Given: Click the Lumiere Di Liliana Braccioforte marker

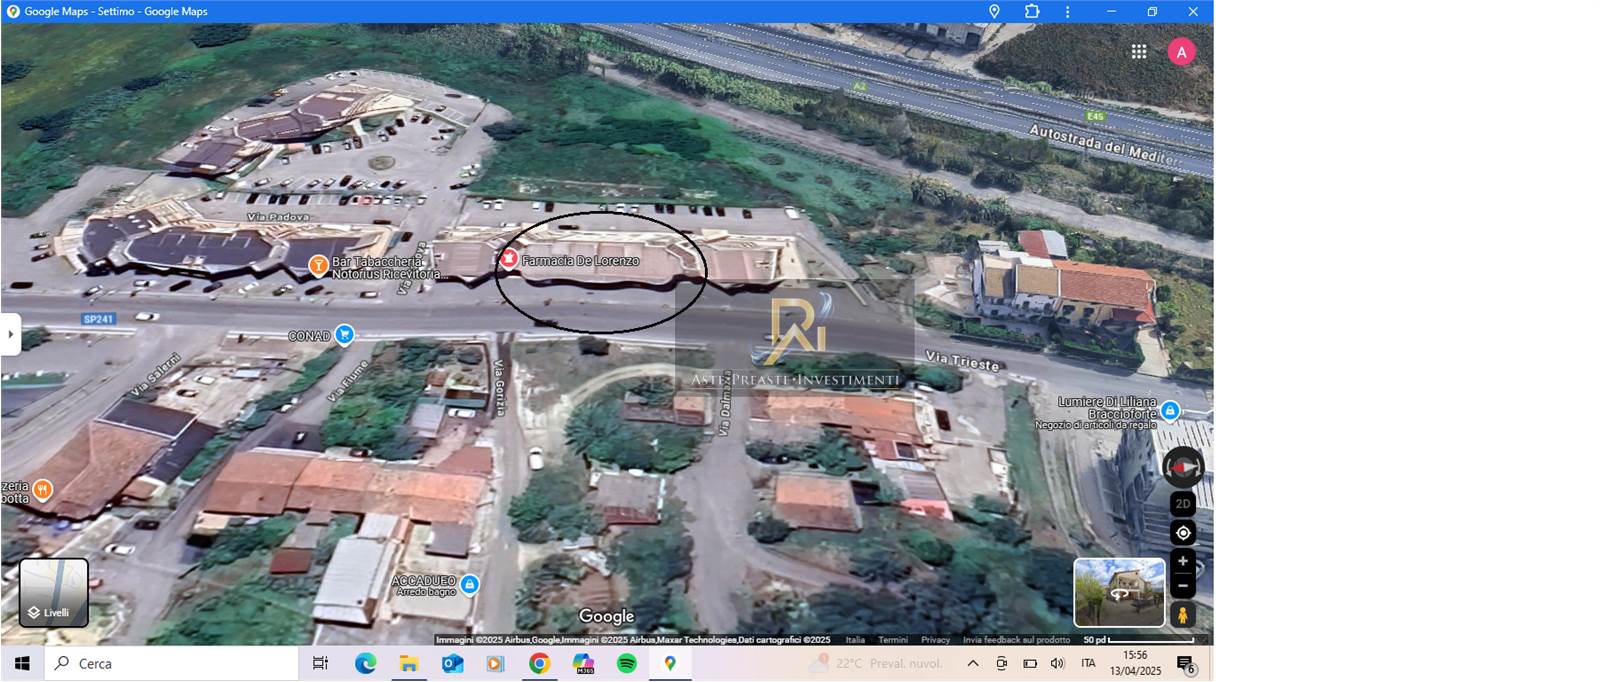Looking at the screenshot, I should pos(1169,411).
